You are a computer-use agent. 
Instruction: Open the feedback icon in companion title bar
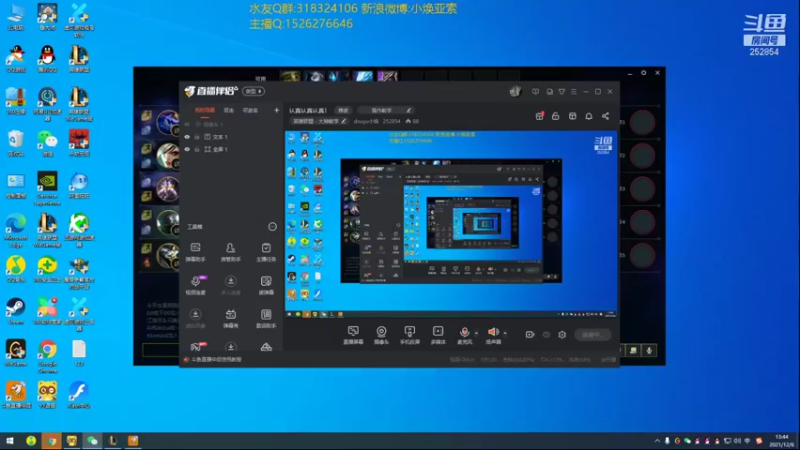point(535,92)
